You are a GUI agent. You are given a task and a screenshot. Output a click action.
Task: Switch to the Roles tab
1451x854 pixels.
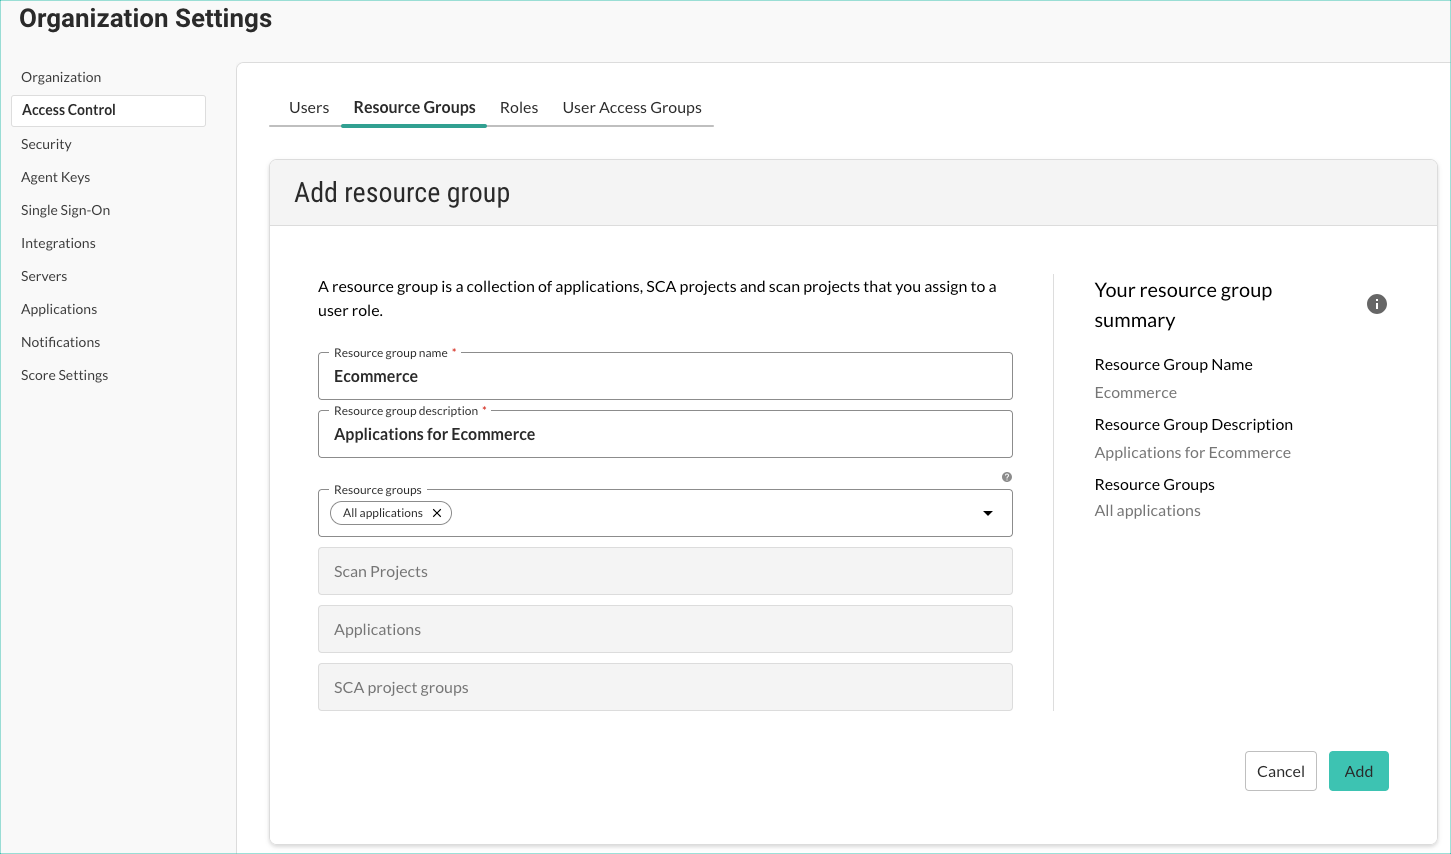[519, 107]
